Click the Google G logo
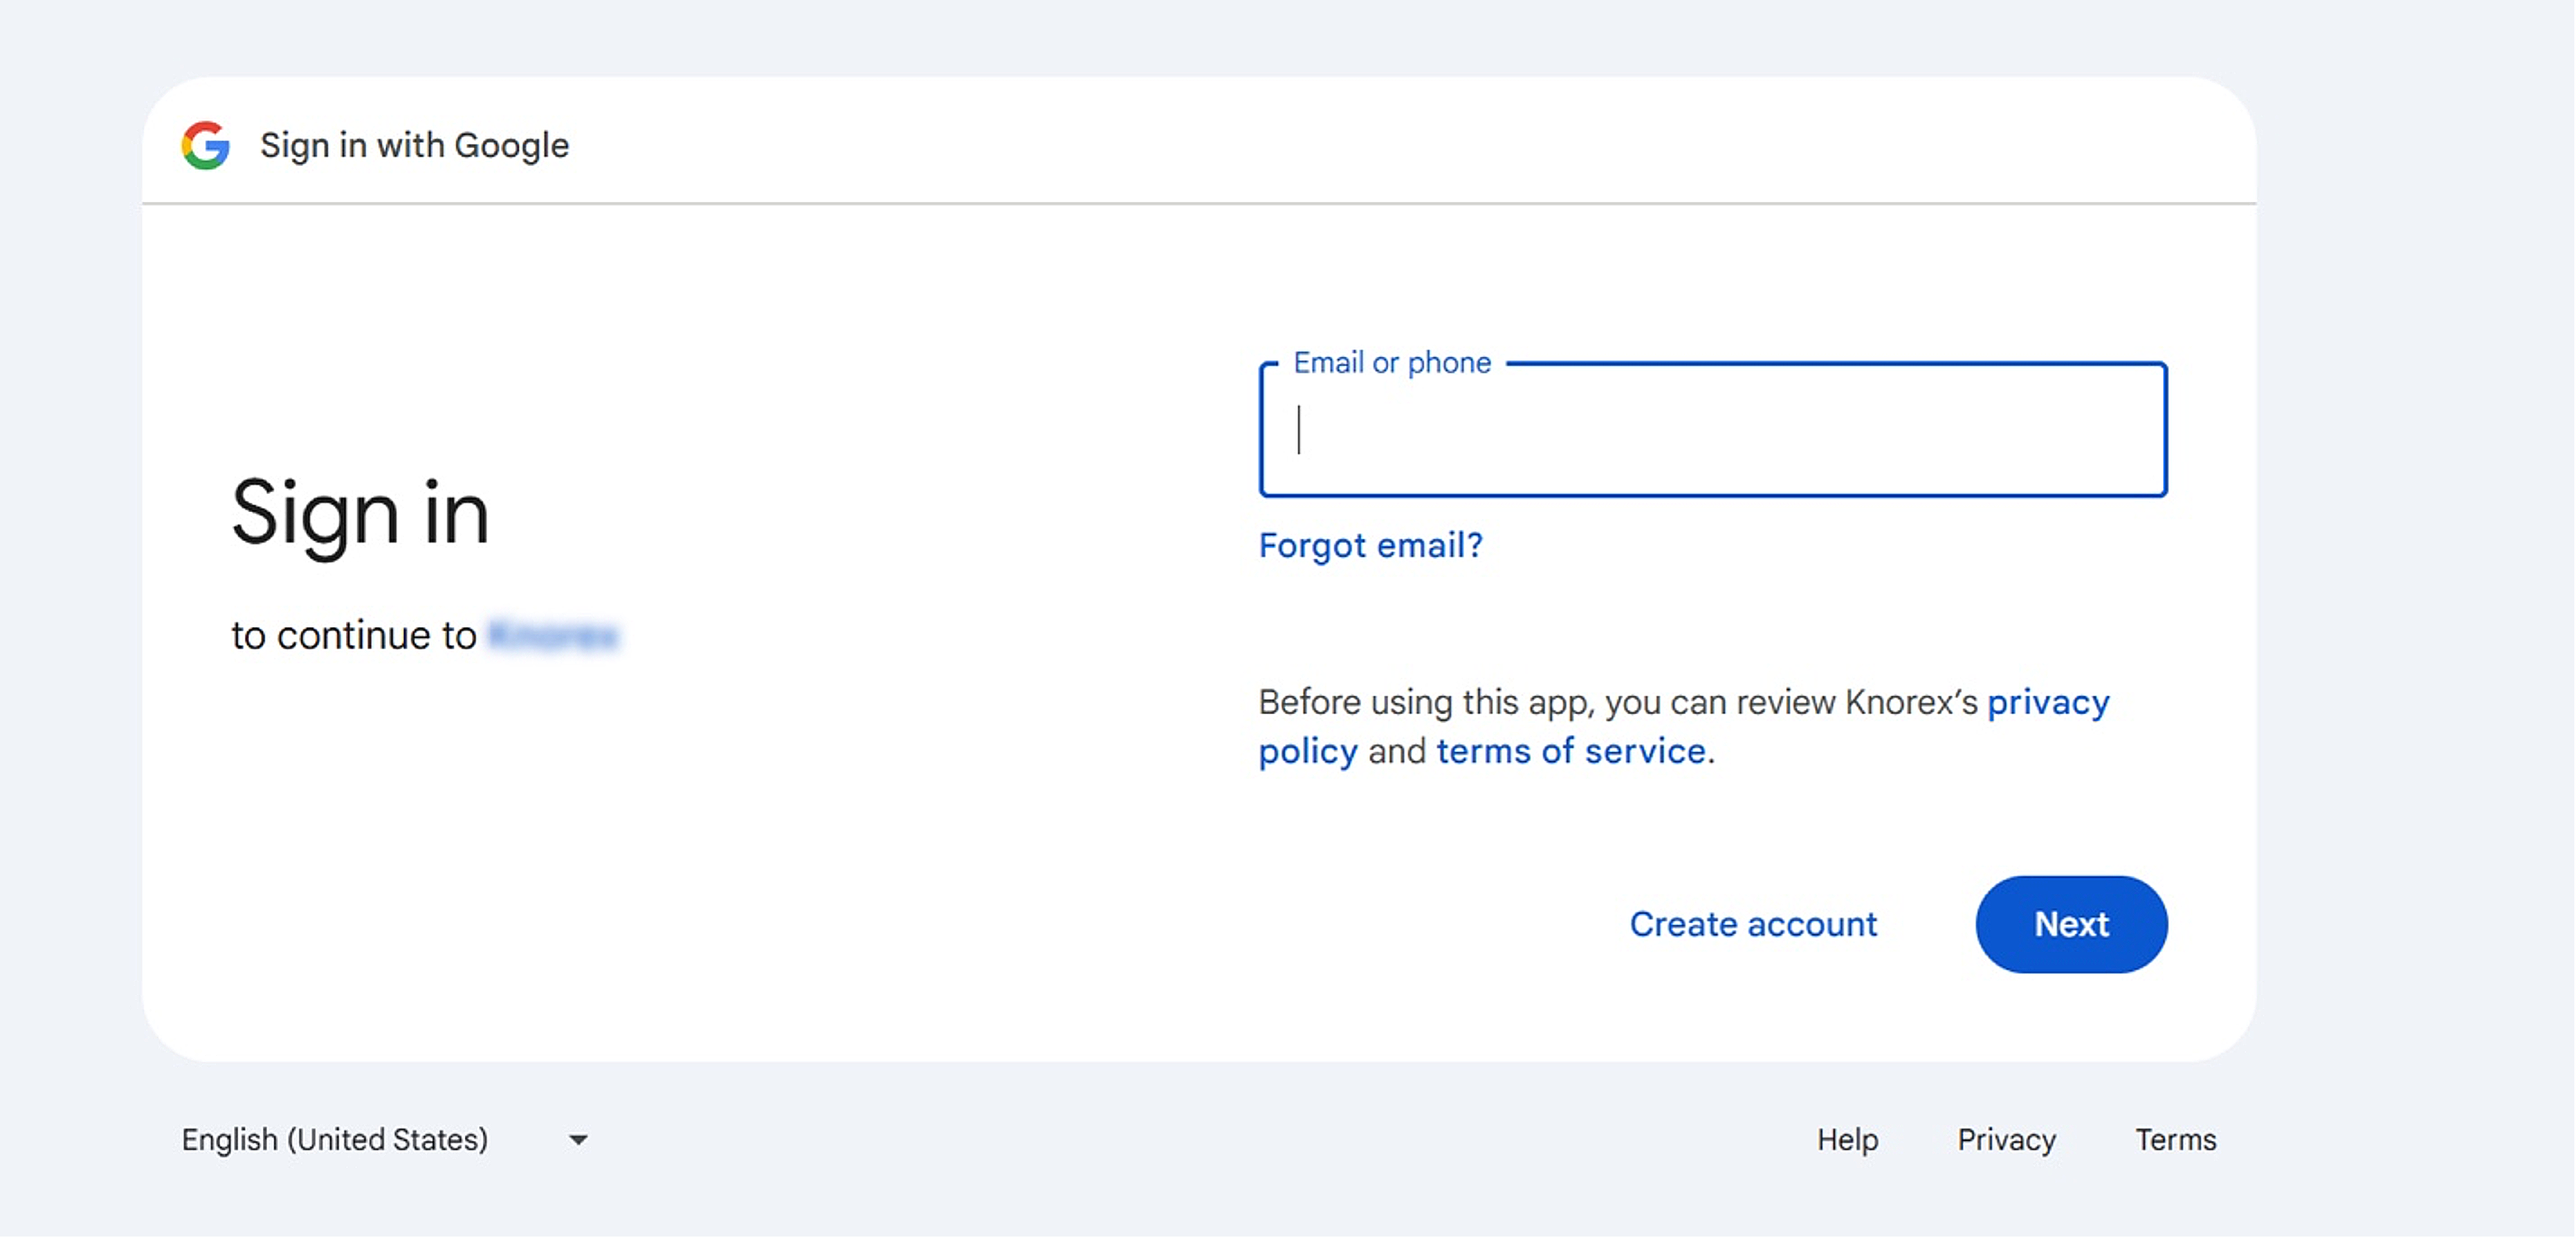 [x=205, y=146]
